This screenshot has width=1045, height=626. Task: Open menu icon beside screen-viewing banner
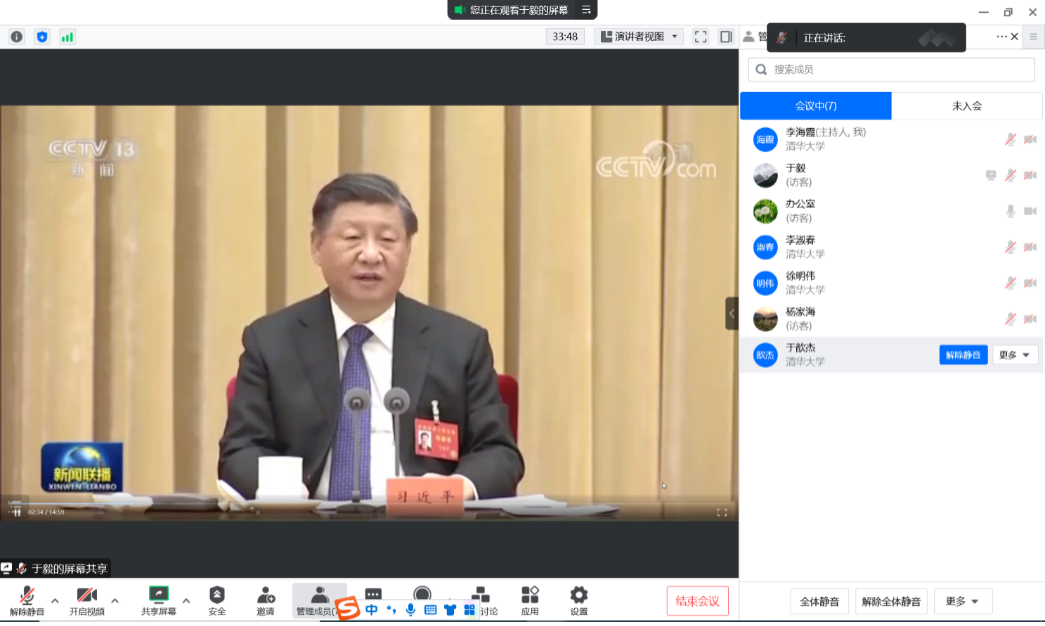pos(586,10)
